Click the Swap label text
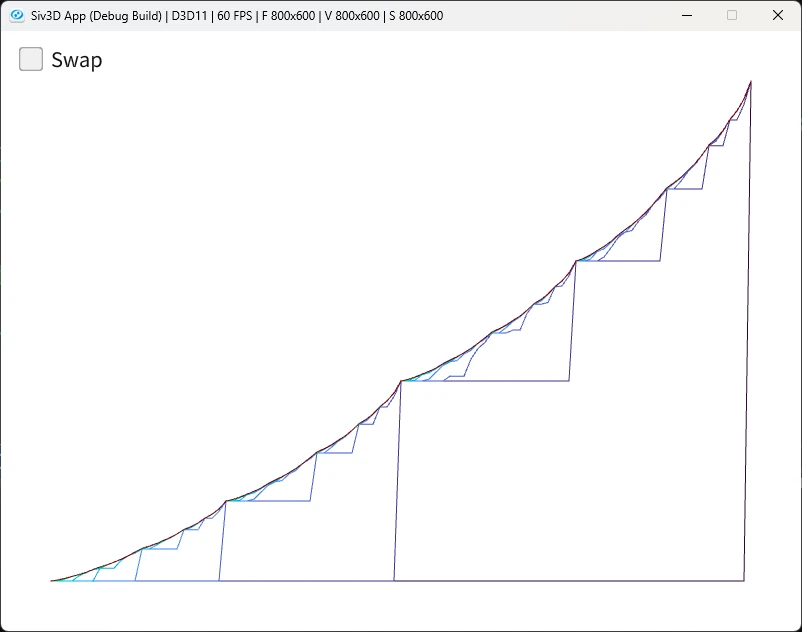The width and height of the screenshot is (802, 632). point(77,60)
